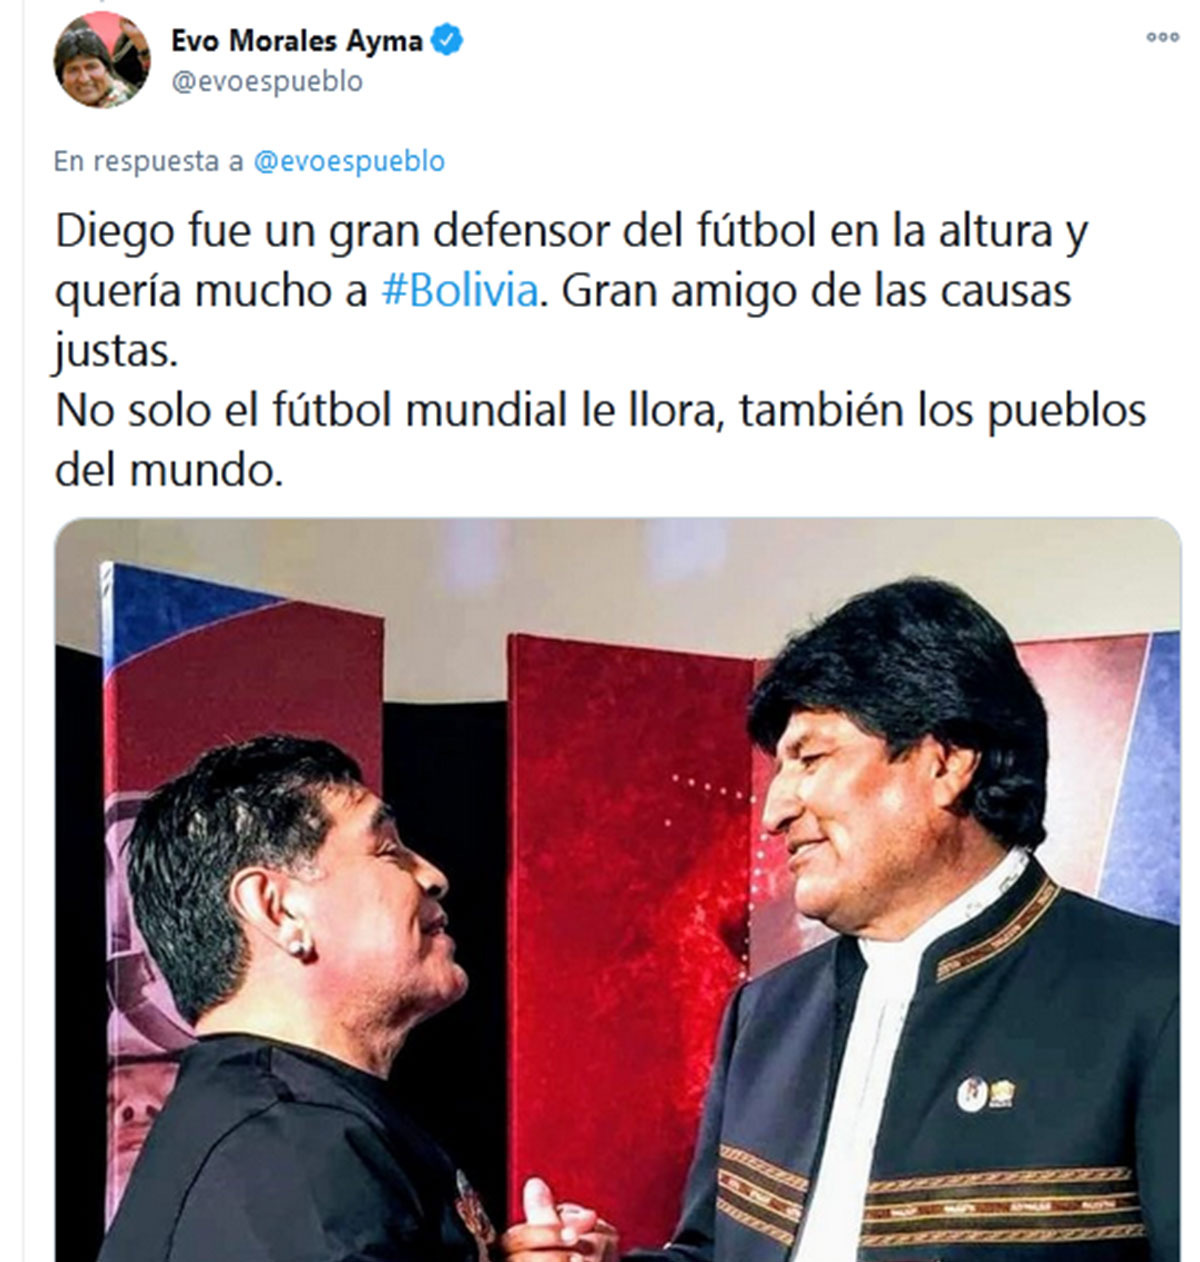
Task: Expand the attached tweet photo
Action: coord(617,890)
